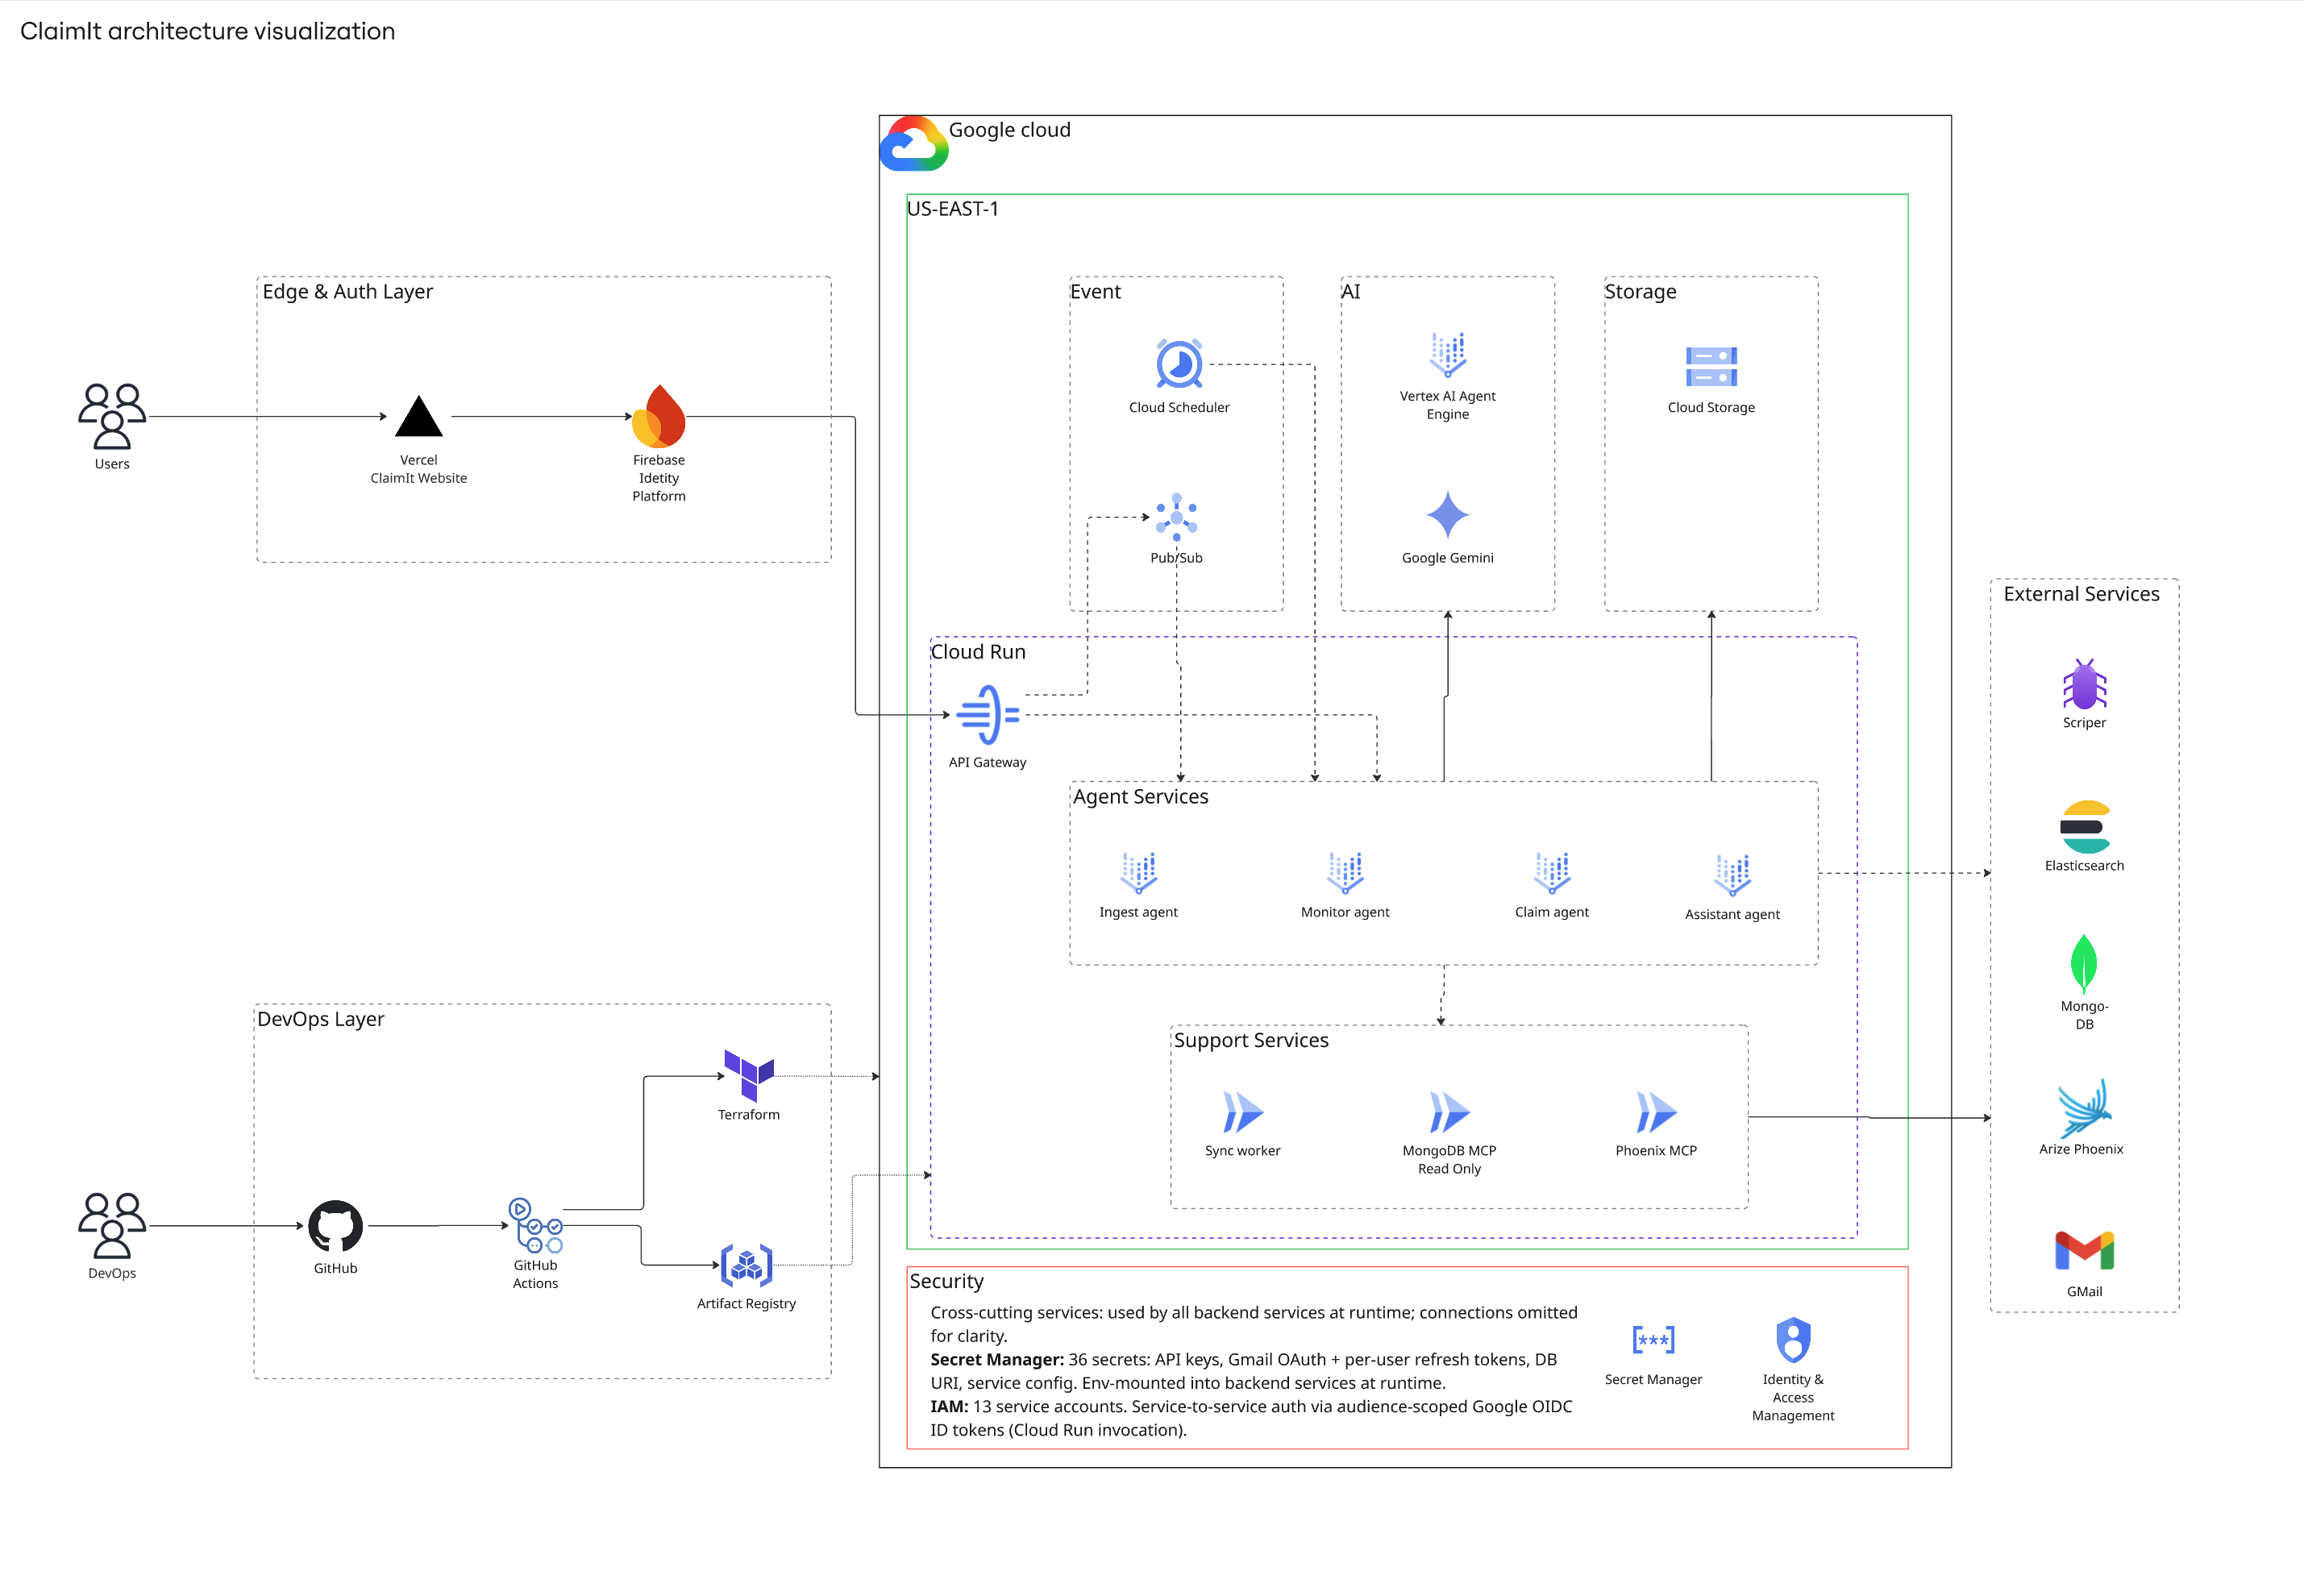This screenshot has height=1596, width=2304.
Task: Select the GitHub octocat icon
Action: coord(335,1226)
